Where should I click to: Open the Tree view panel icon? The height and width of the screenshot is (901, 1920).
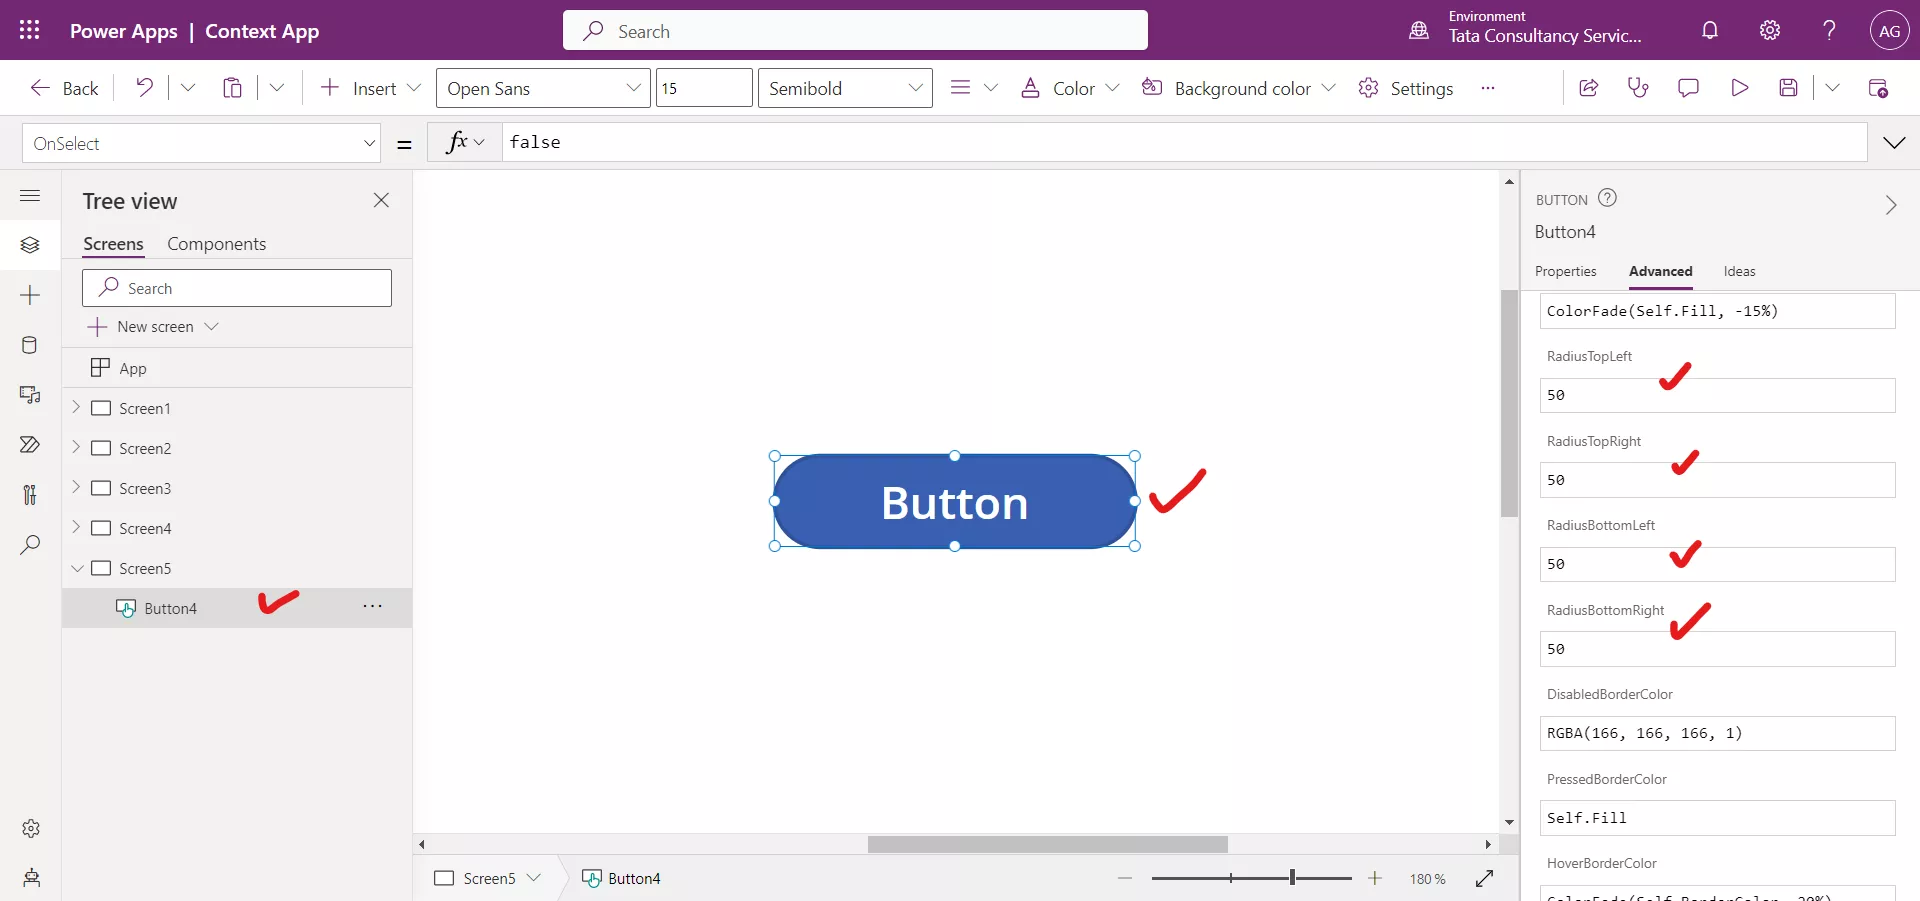pyautogui.click(x=30, y=245)
